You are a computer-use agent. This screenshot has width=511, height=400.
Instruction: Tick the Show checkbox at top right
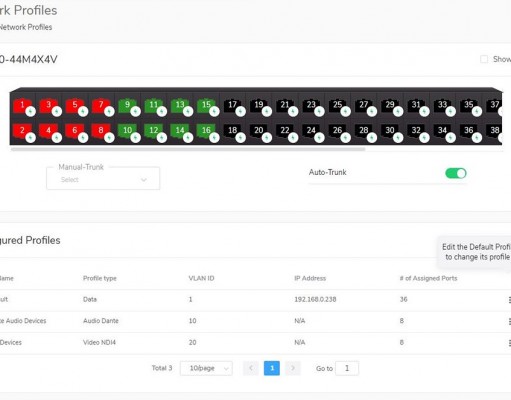[x=484, y=59]
